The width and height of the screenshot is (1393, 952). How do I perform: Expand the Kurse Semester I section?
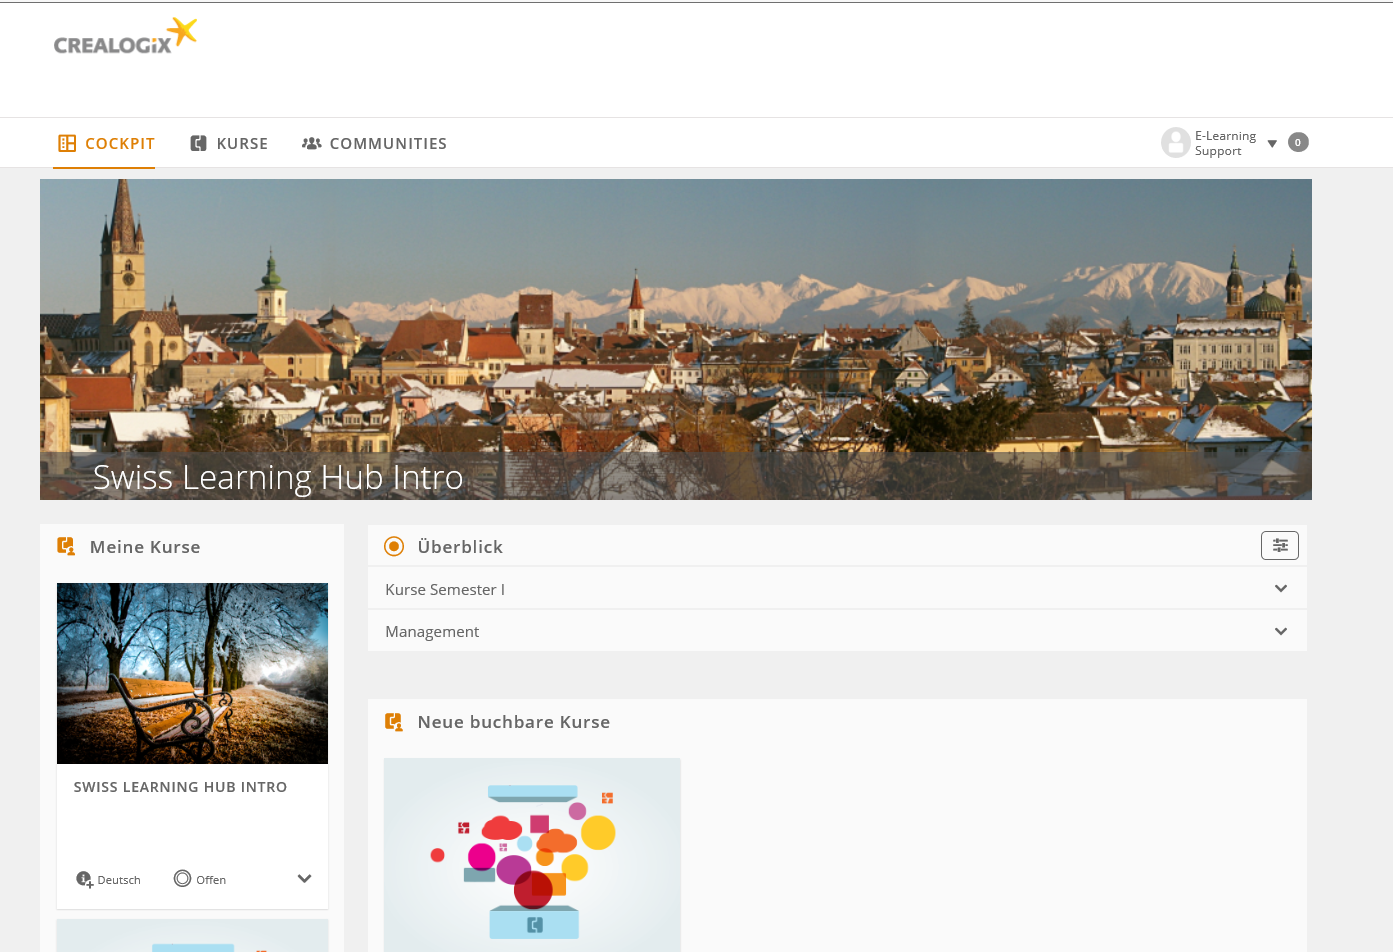(x=1280, y=589)
